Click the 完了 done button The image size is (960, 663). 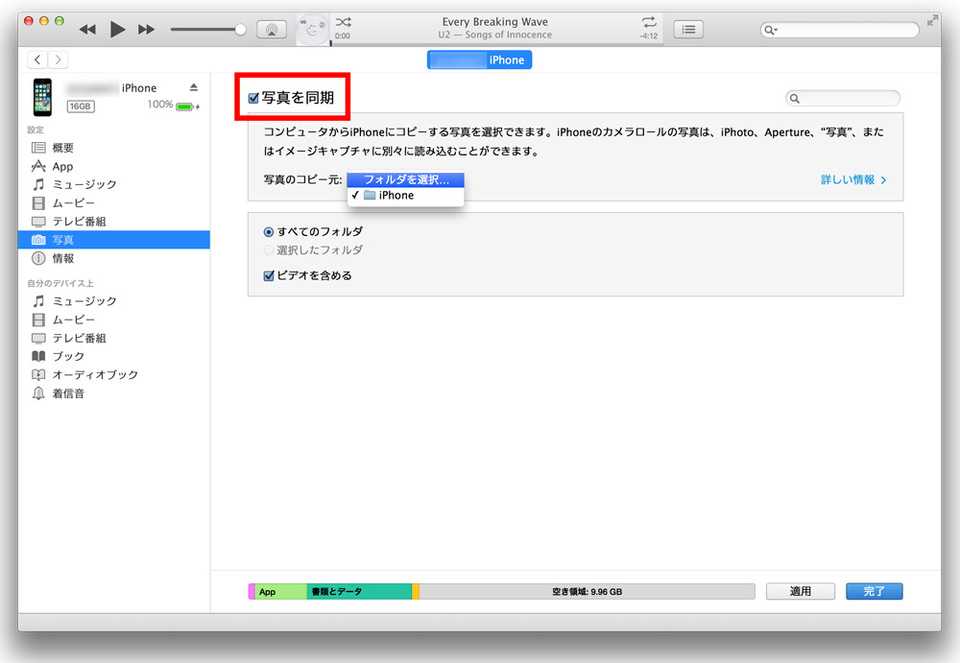(x=874, y=591)
